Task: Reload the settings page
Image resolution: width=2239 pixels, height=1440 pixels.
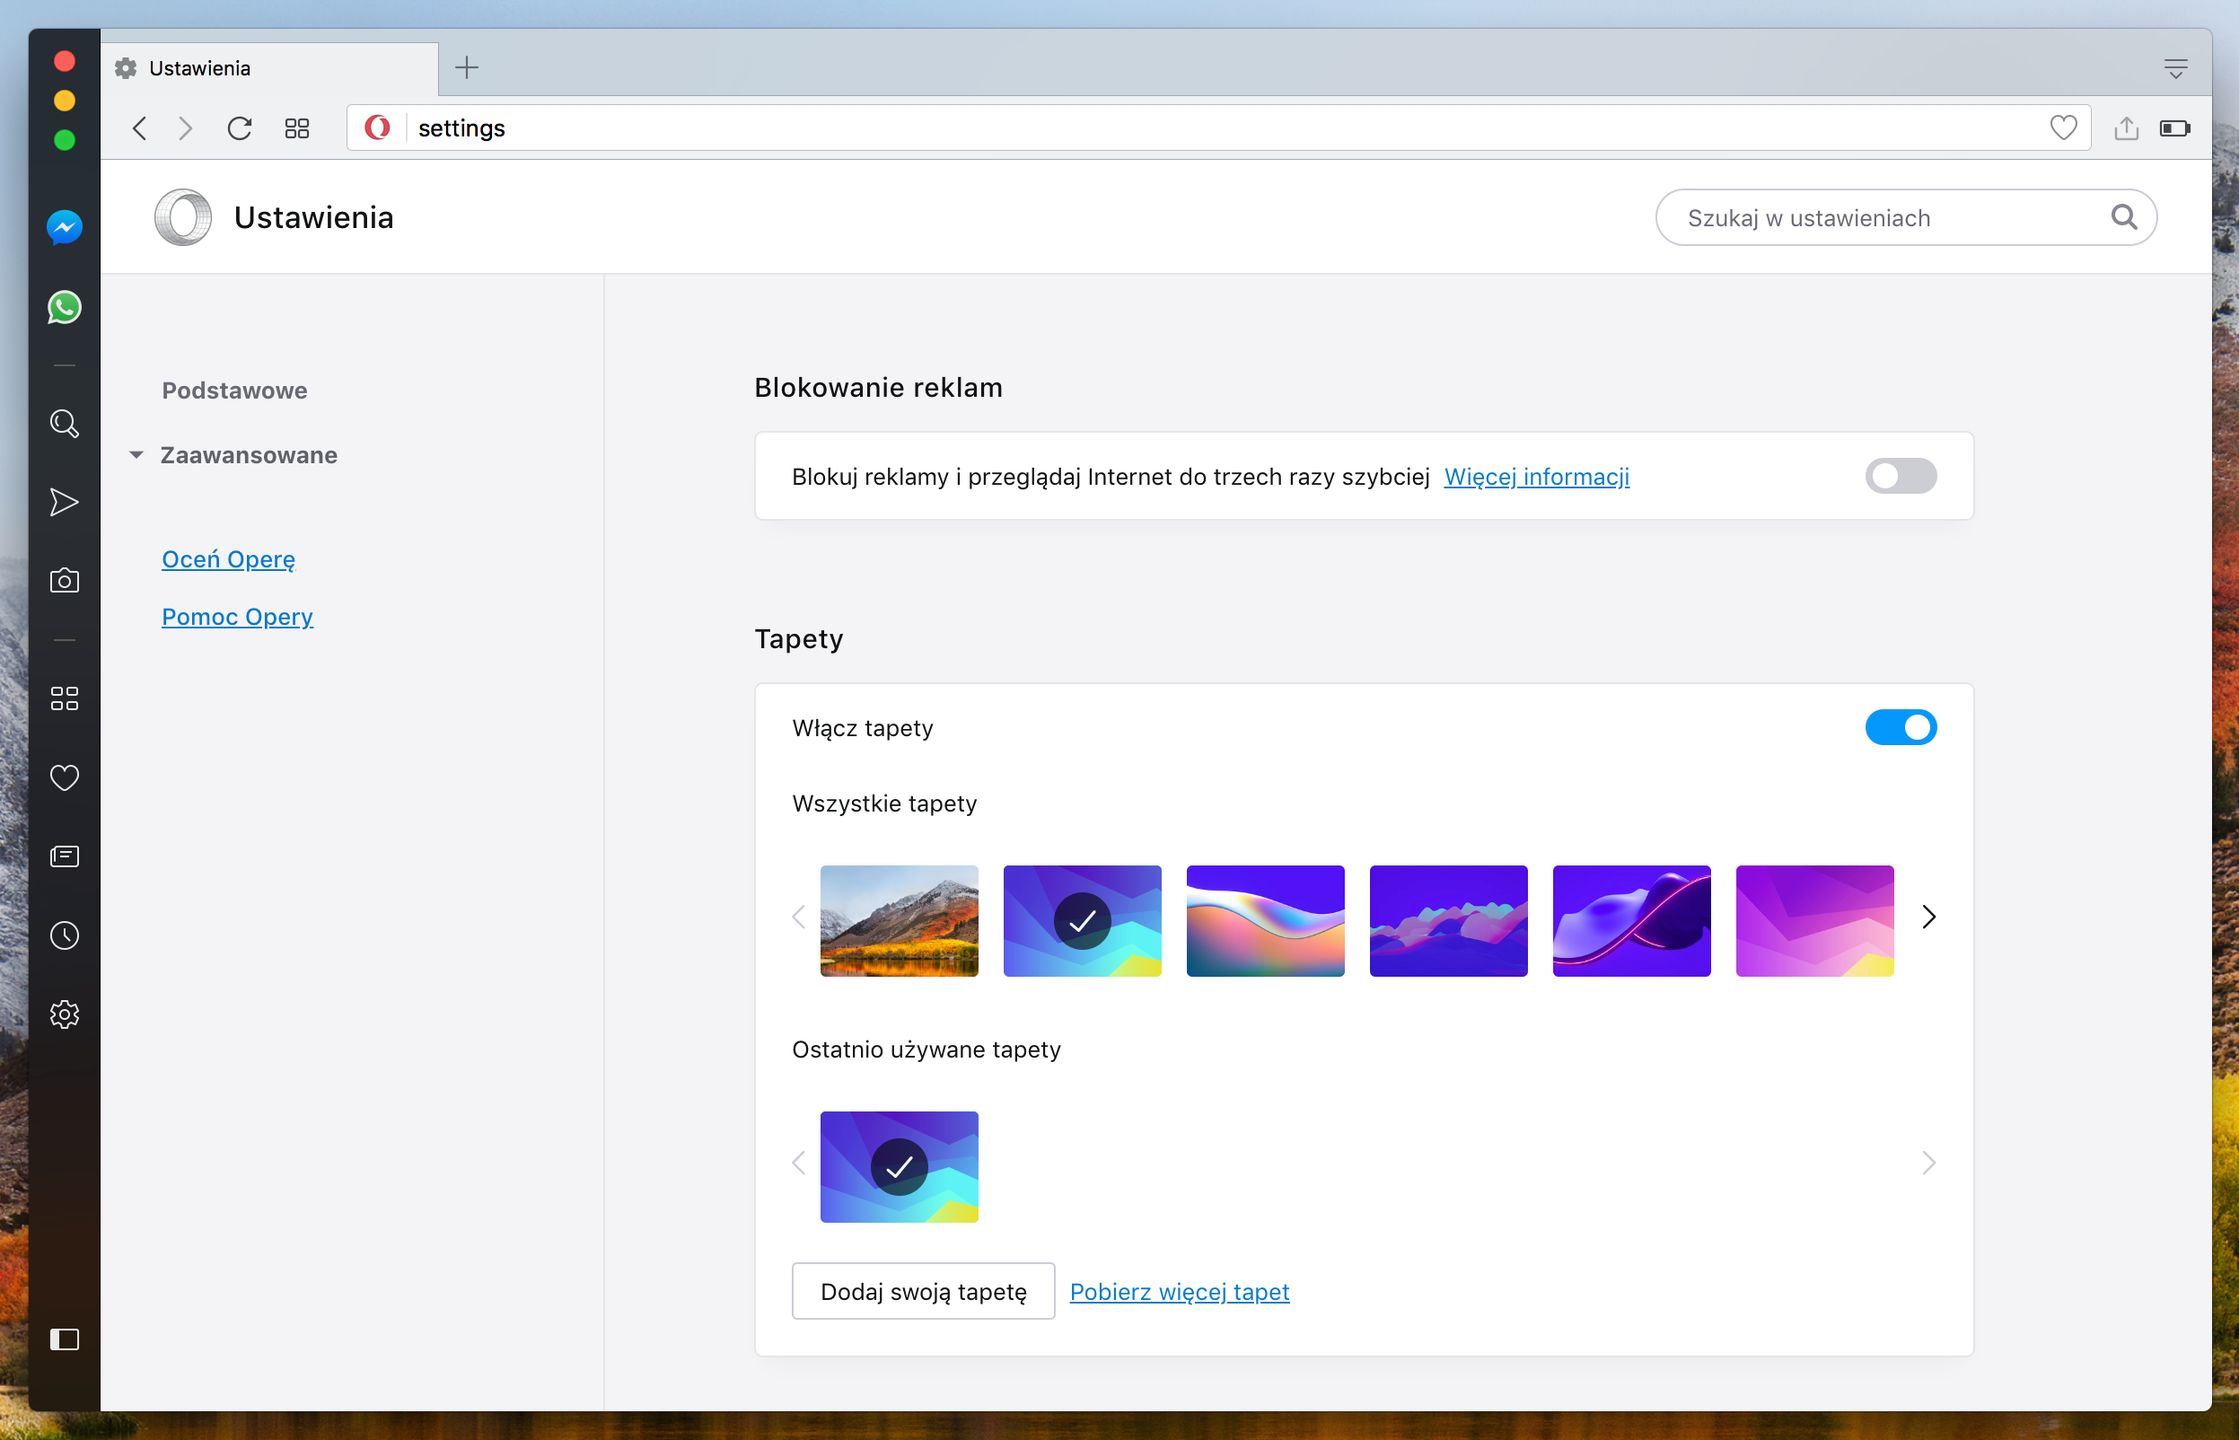Action: click(x=239, y=128)
